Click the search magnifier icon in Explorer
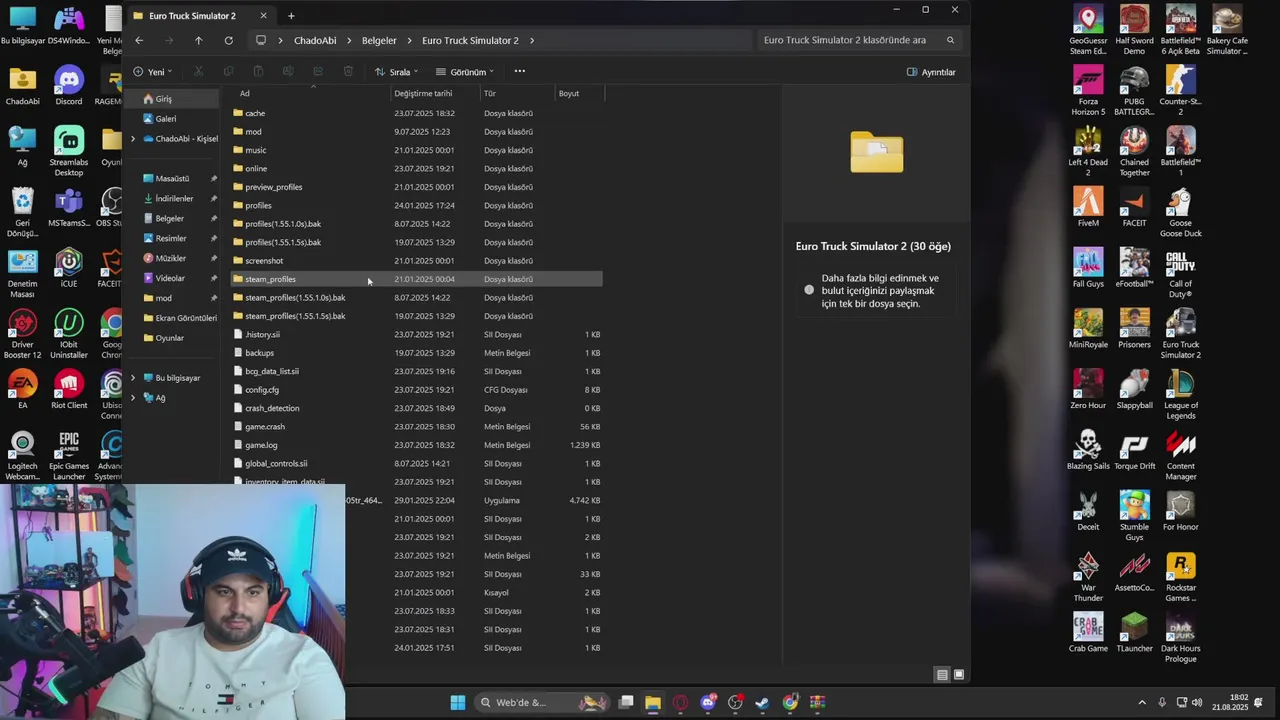This screenshot has width=1280, height=720. (950, 40)
